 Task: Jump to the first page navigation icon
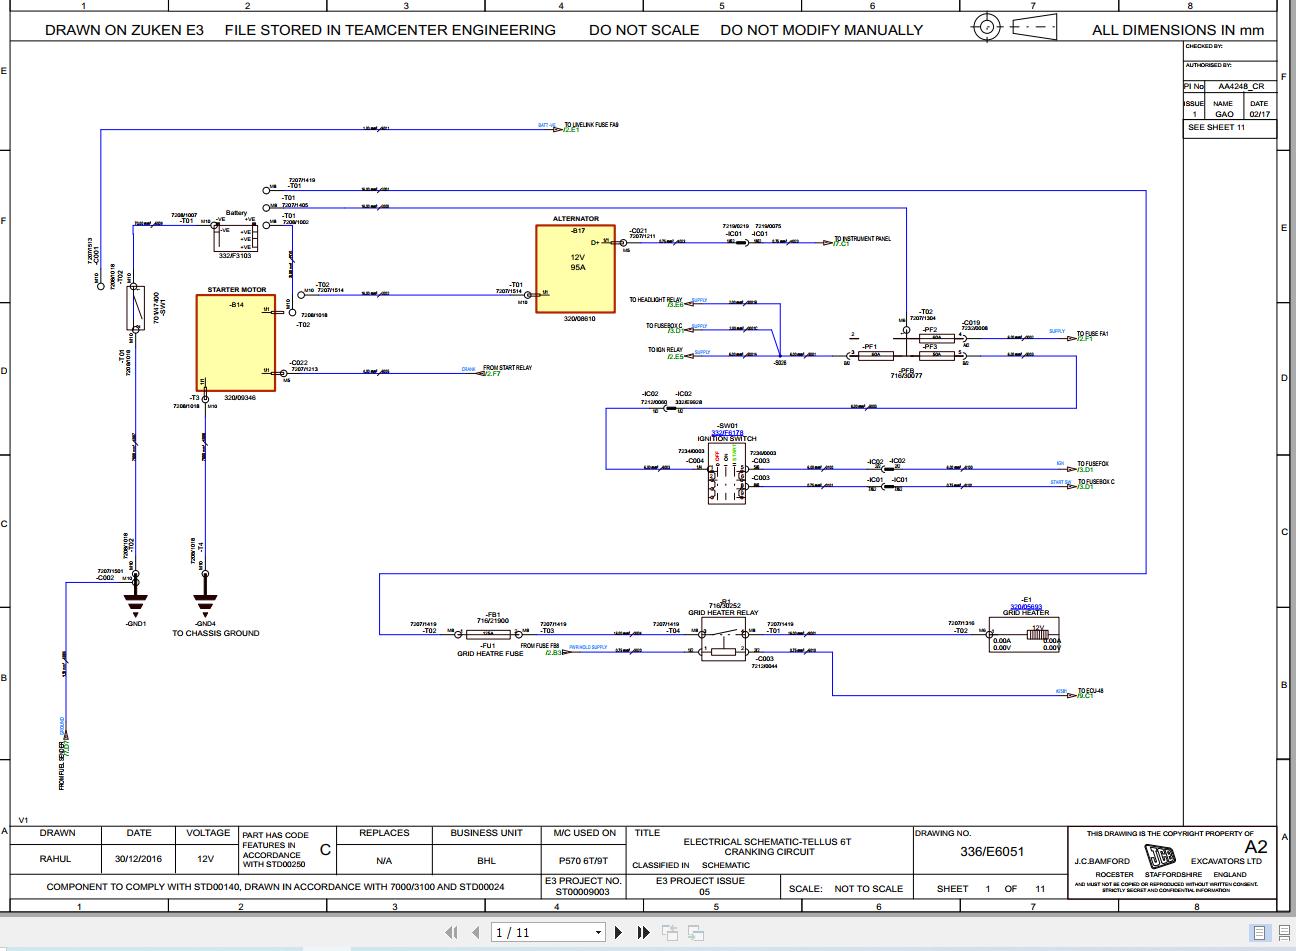(451, 931)
